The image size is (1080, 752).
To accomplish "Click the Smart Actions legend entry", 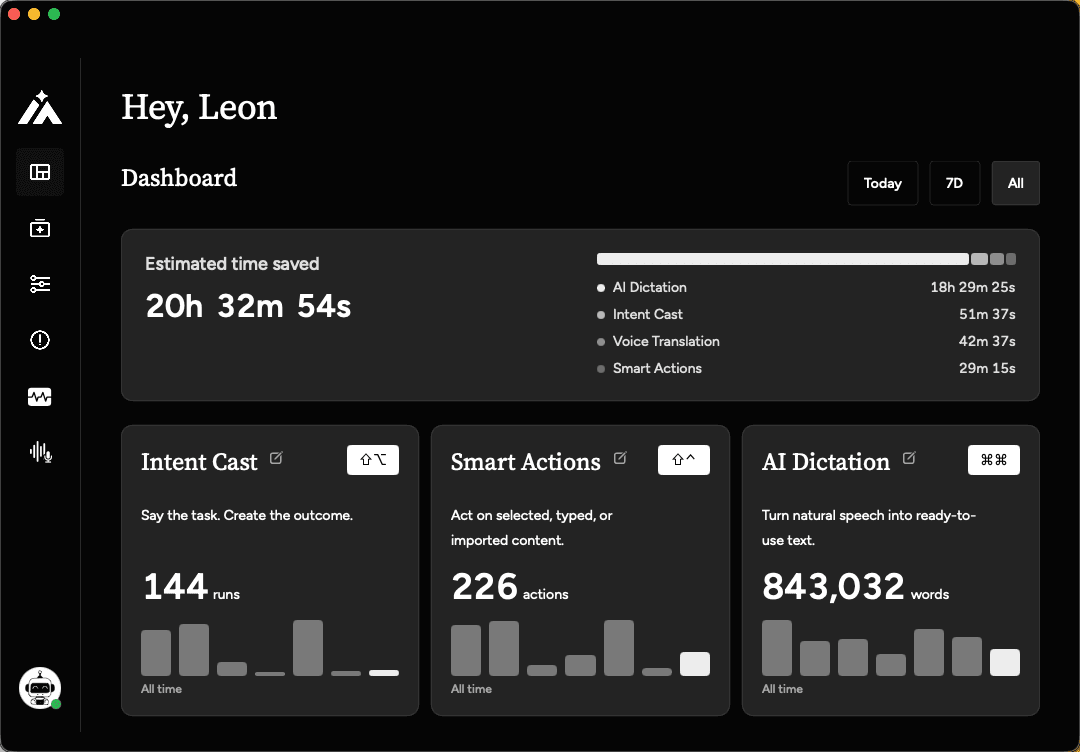I will tap(650, 368).
